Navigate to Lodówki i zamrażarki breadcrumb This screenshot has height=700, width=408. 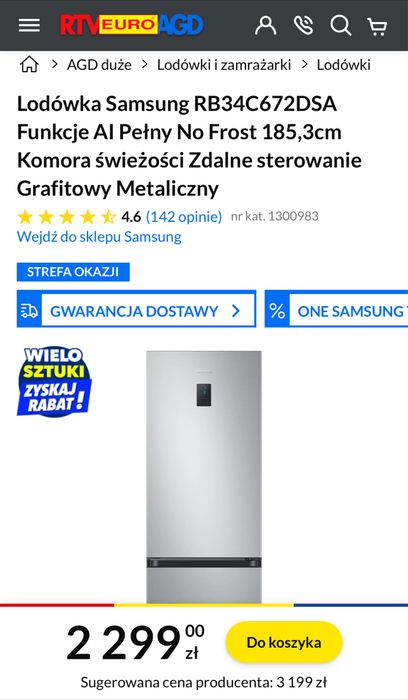(x=224, y=65)
